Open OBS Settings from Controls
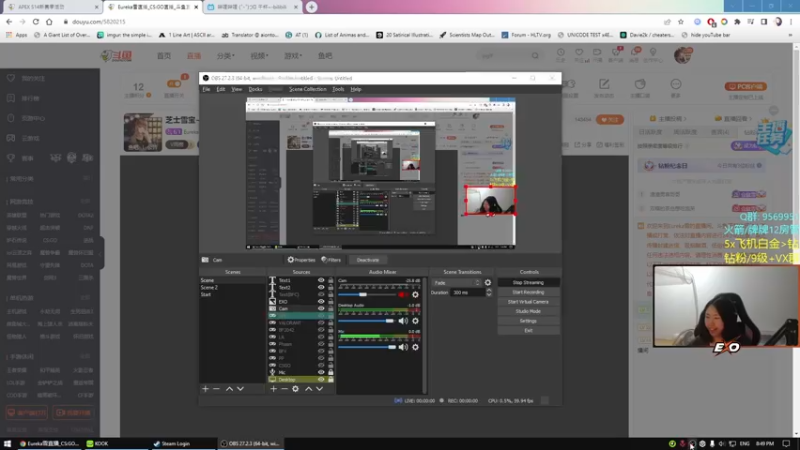Viewport: 800px width, 450px height. point(528,321)
